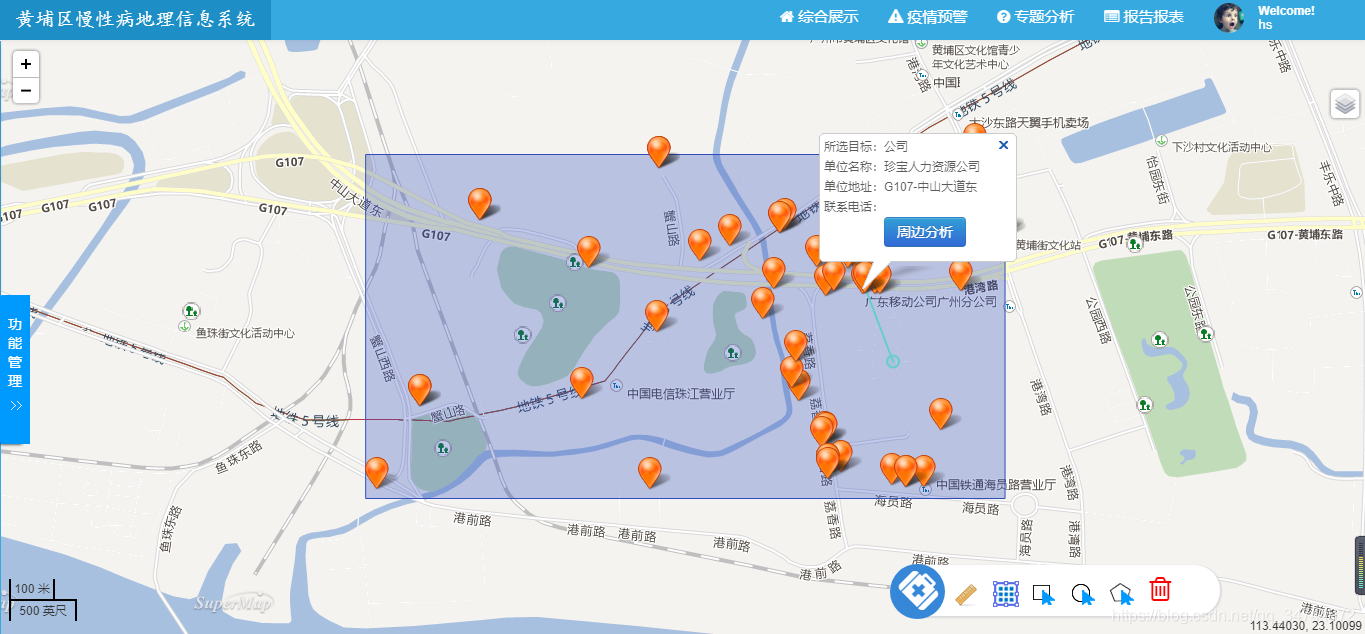This screenshot has height=634, width=1365.
Task: Open 疫情预警 in top navigation
Action: point(928,17)
